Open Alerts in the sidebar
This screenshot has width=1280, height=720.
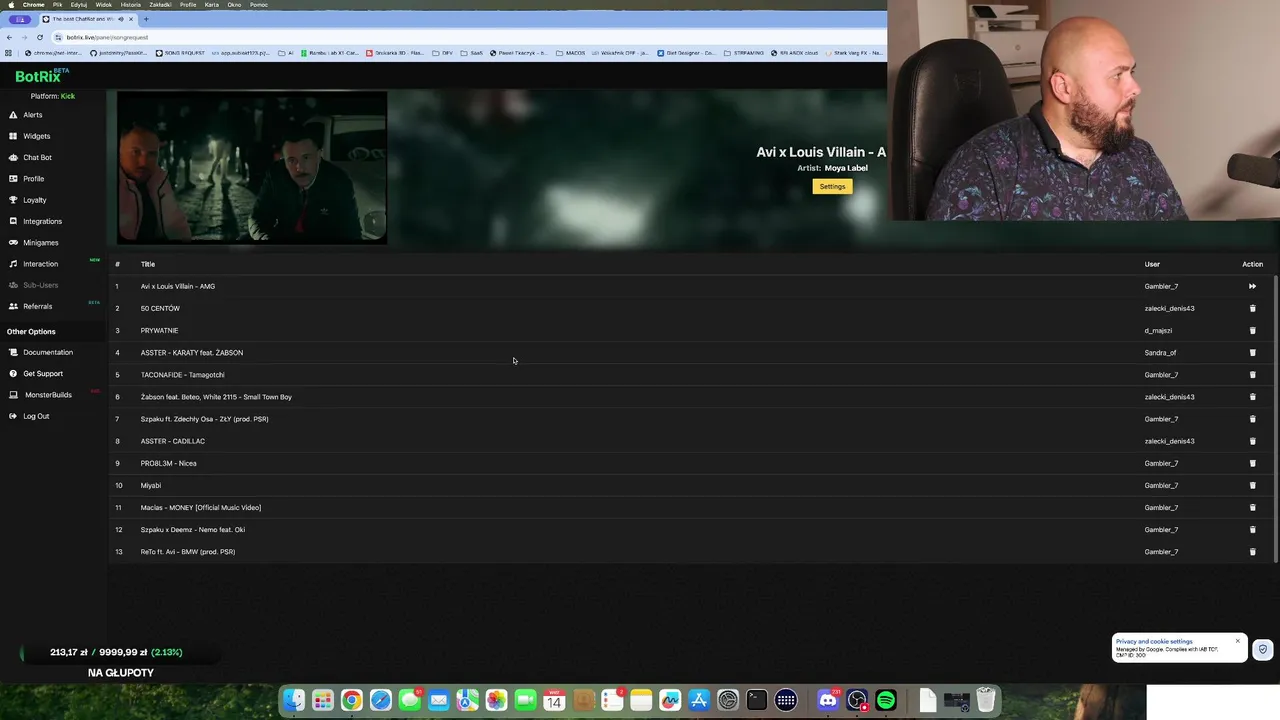(32, 115)
